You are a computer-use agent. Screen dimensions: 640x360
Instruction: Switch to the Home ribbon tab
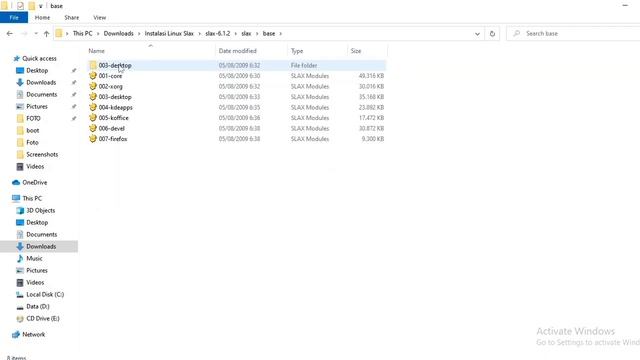click(x=42, y=18)
